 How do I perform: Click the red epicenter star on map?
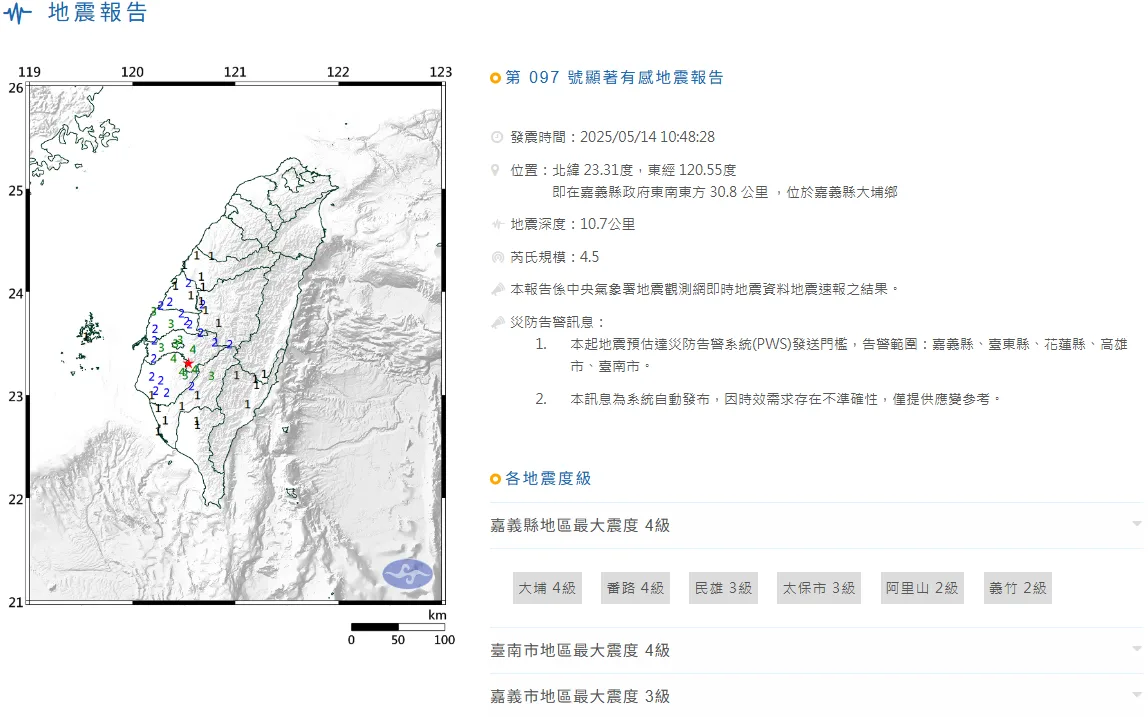pos(188,363)
